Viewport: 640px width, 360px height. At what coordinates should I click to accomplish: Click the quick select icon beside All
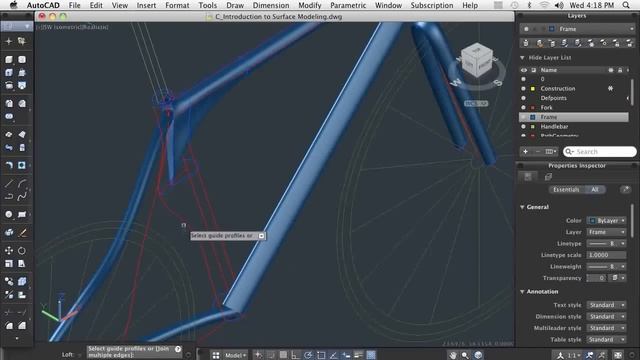pyautogui.click(x=625, y=189)
